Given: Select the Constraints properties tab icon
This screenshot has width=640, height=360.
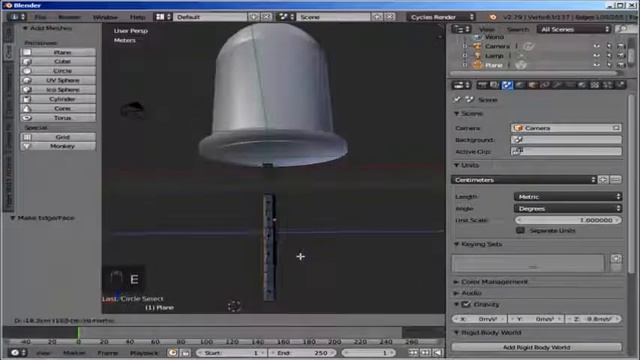Looking at the screenshot, I should (545, 85).
